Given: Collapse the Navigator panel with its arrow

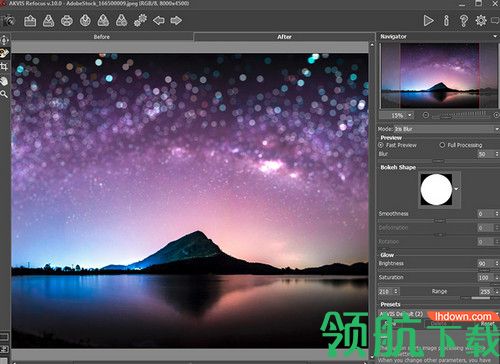Looking at the screenshot, I should pos(495,36).
